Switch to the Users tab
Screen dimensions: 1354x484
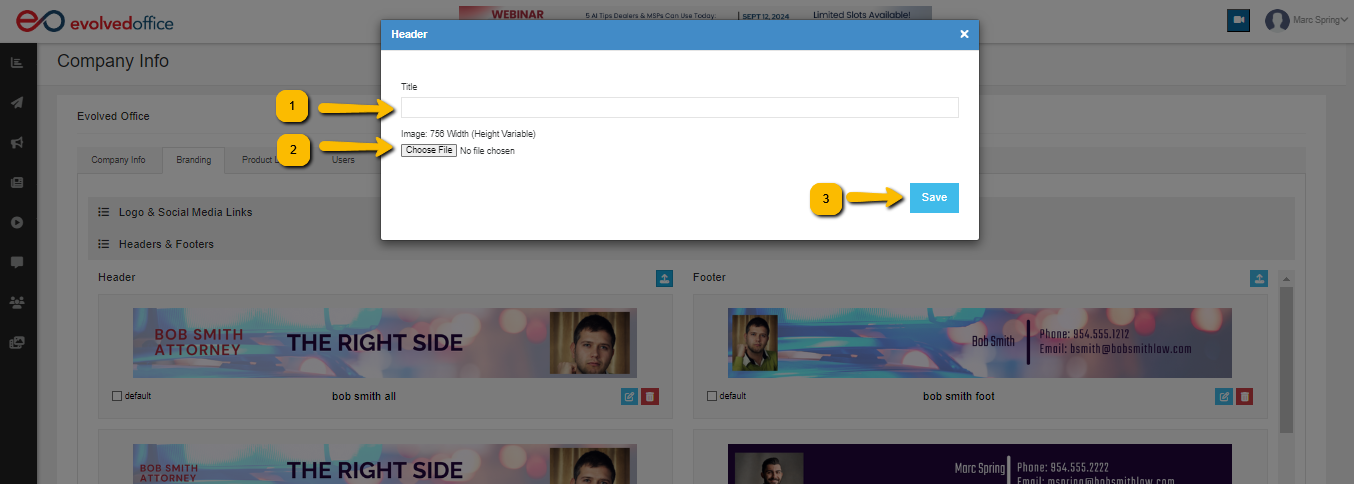tap(343, 160)
